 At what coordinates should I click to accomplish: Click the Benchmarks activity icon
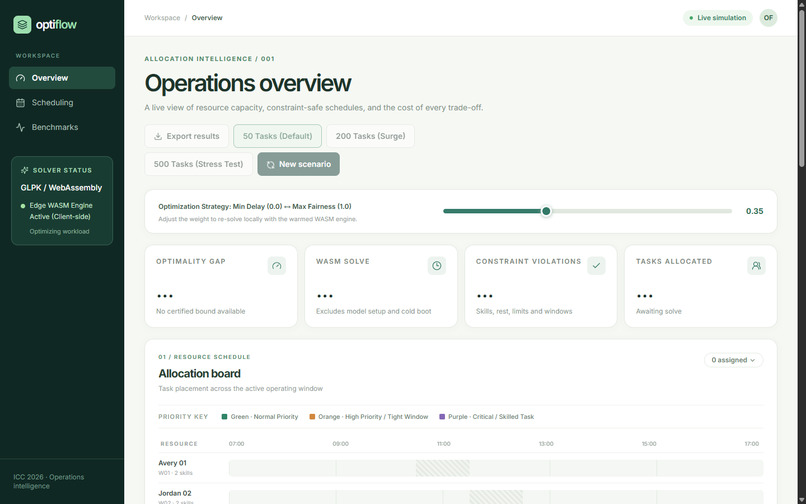pos(21,128)
